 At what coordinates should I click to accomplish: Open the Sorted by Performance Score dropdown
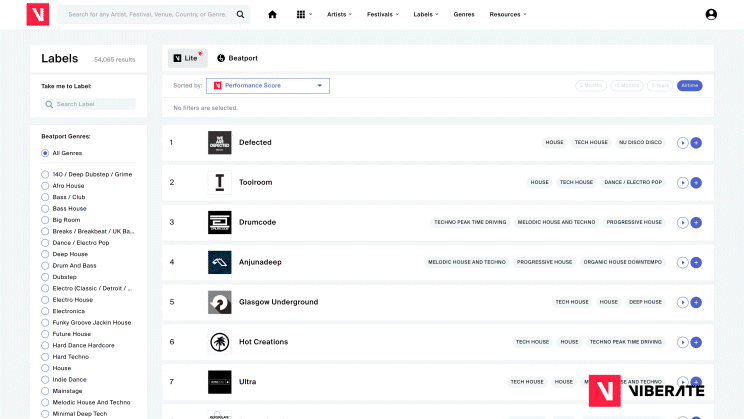(x=268, y=85)
